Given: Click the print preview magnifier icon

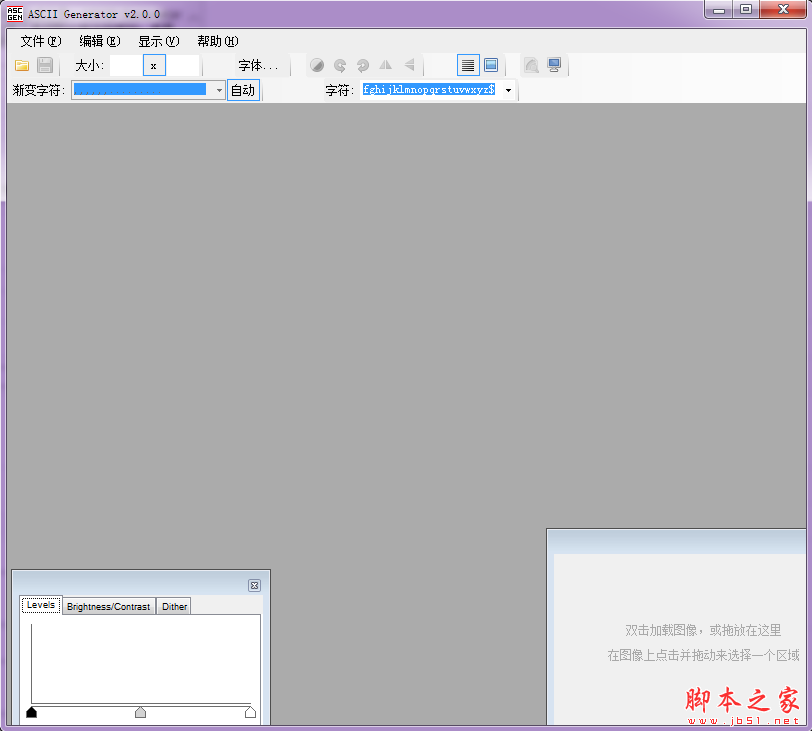Looking at the screenshot, I should pyautogui.click(x=531, y=65).
